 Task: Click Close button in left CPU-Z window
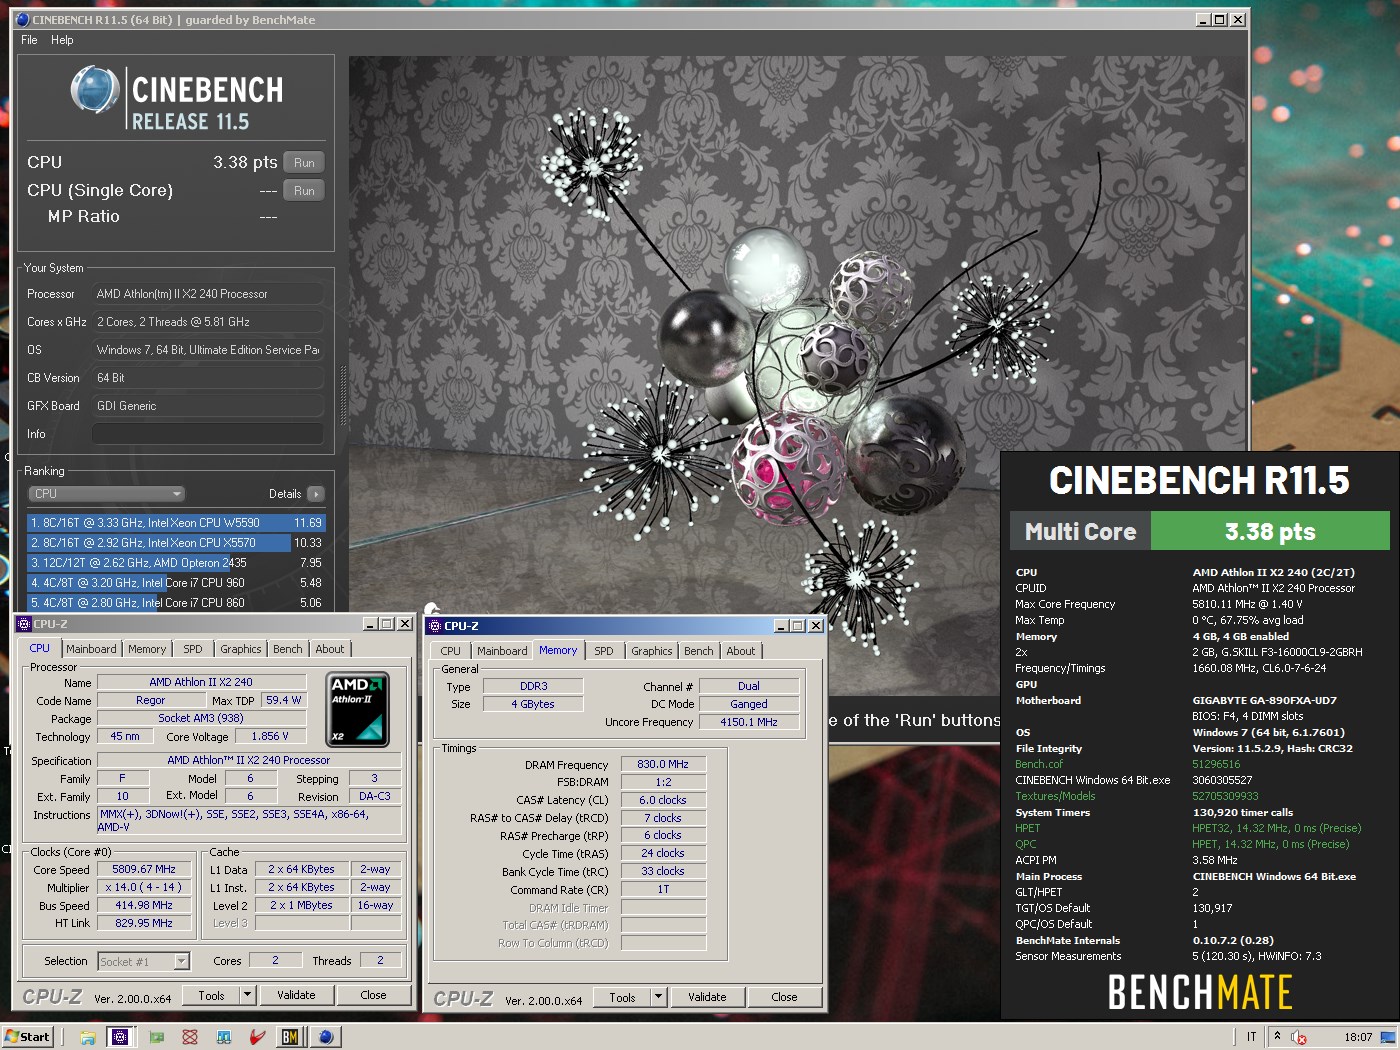coord(373,995)
